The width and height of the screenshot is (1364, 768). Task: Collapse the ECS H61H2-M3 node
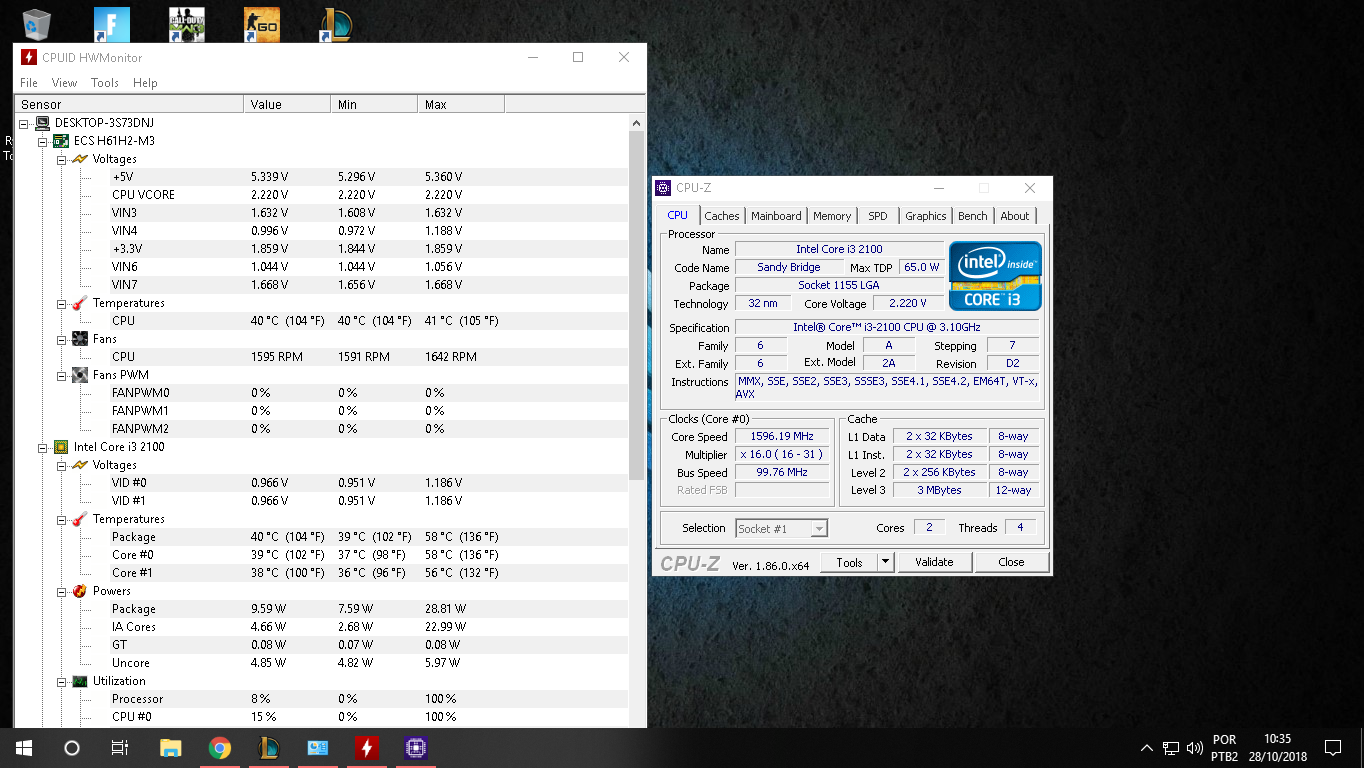point(42,141)
